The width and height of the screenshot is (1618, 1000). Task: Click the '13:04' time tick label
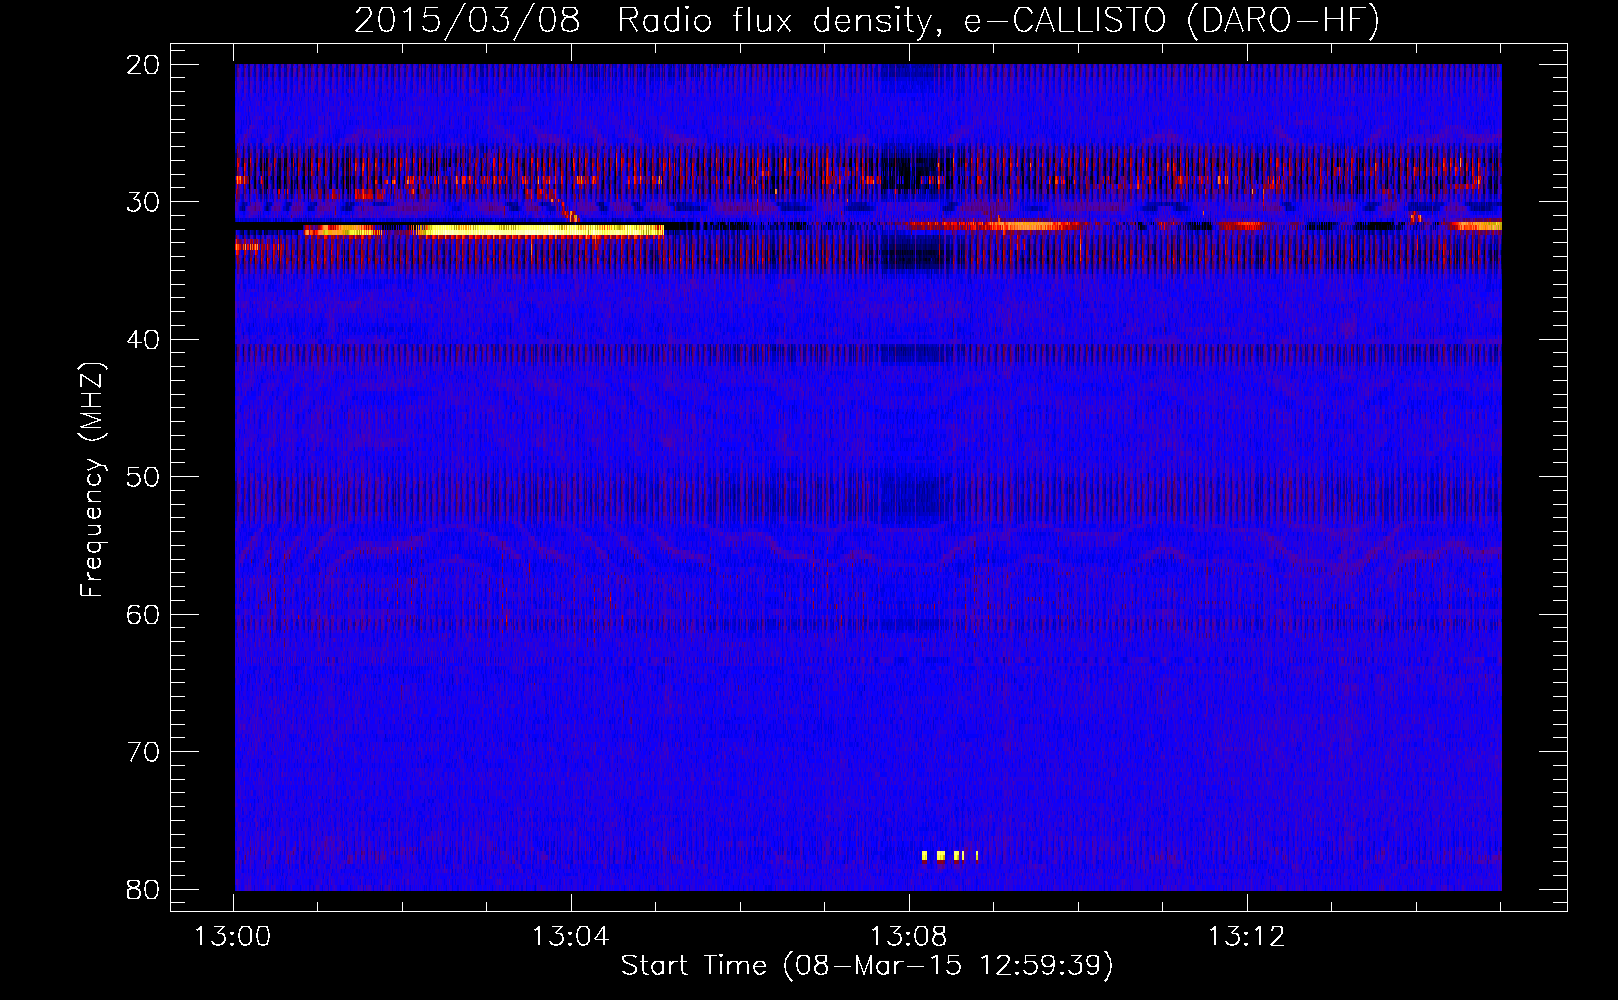[x=570, y=937]
